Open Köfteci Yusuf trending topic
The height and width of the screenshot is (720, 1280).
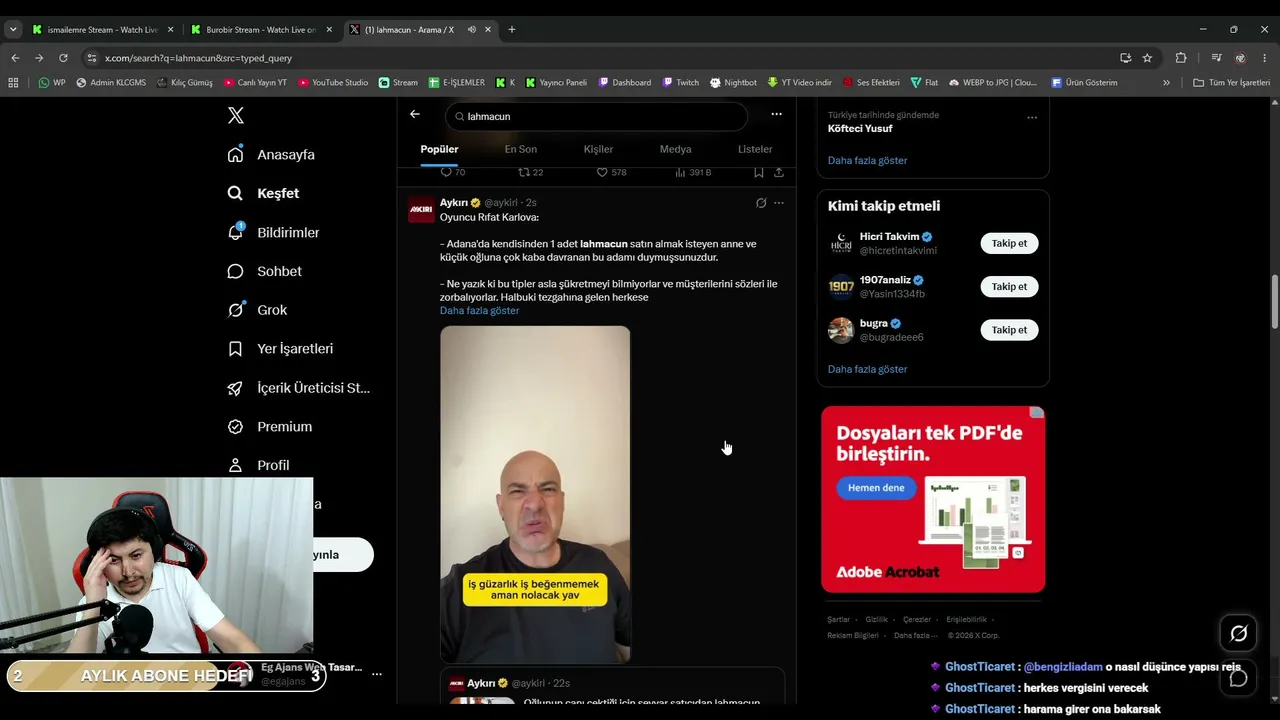point(860,129)
